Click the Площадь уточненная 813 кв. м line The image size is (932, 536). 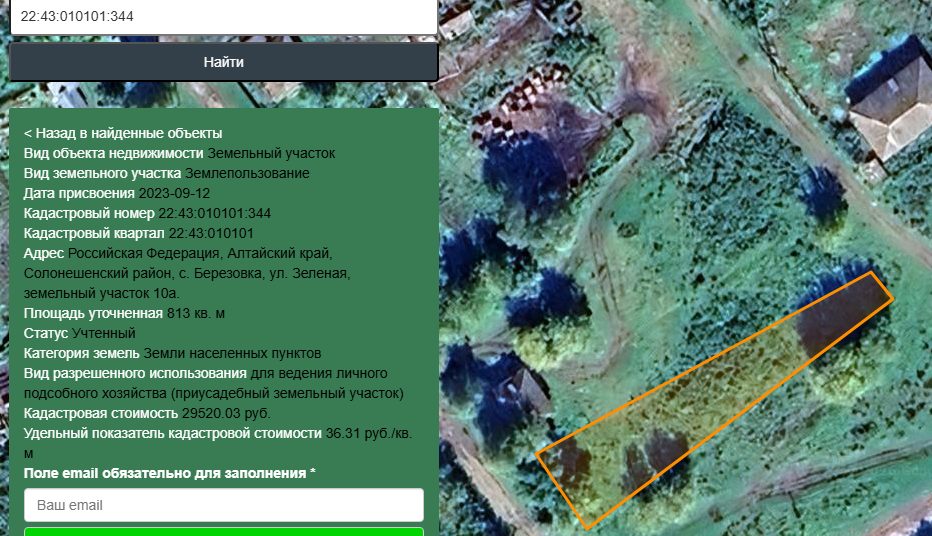pyautogui.click(x=124, y=313)
